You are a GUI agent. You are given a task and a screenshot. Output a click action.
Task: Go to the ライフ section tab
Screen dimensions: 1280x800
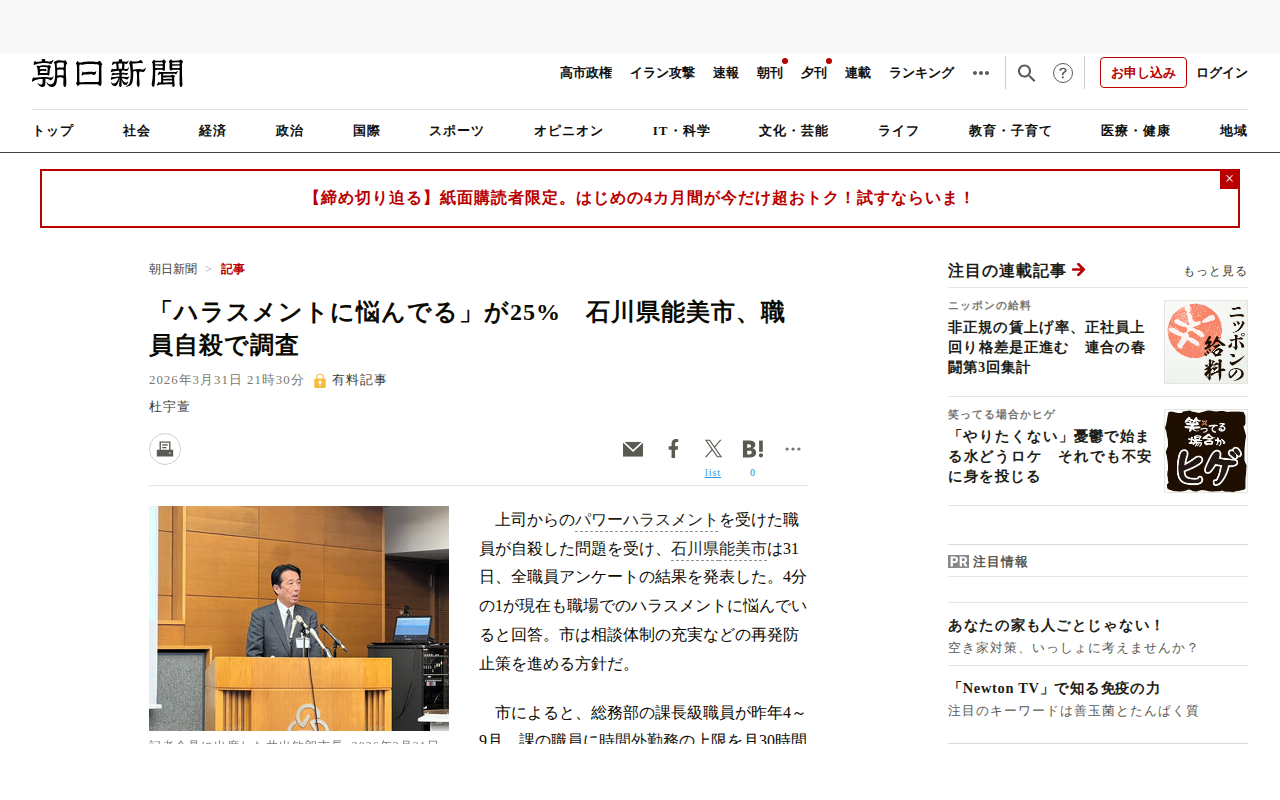pyautogui.click(x=899, y=131)
